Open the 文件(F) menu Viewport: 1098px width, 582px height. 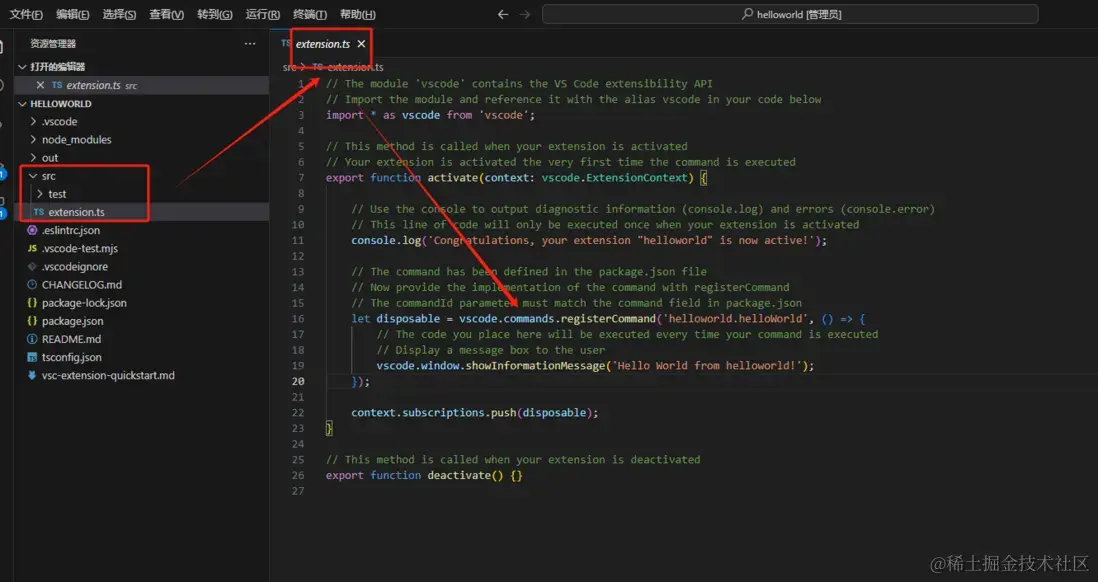[x=26, y=14]
